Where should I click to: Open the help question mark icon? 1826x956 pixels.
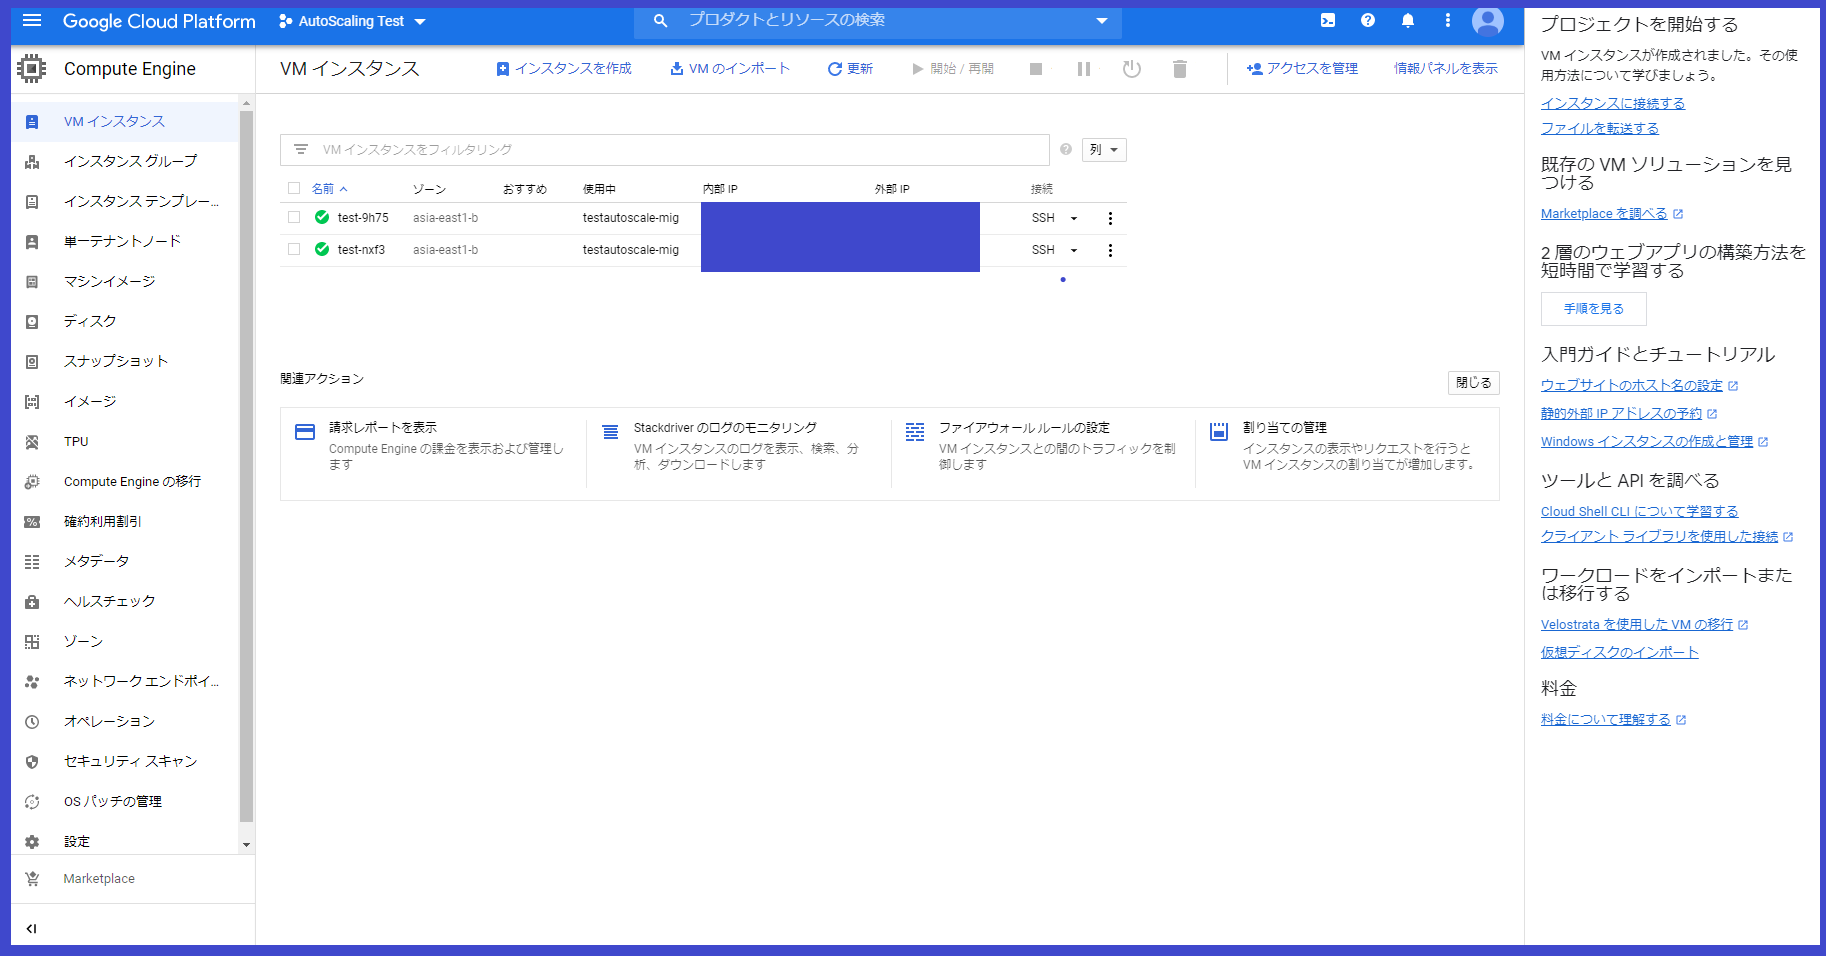[1368, 21]
